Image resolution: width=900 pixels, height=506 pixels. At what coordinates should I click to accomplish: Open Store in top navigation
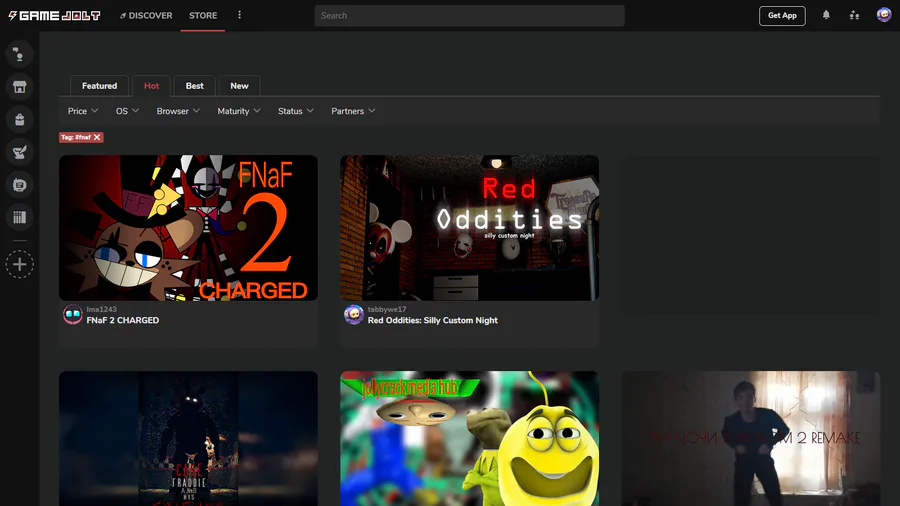(203, 15)
